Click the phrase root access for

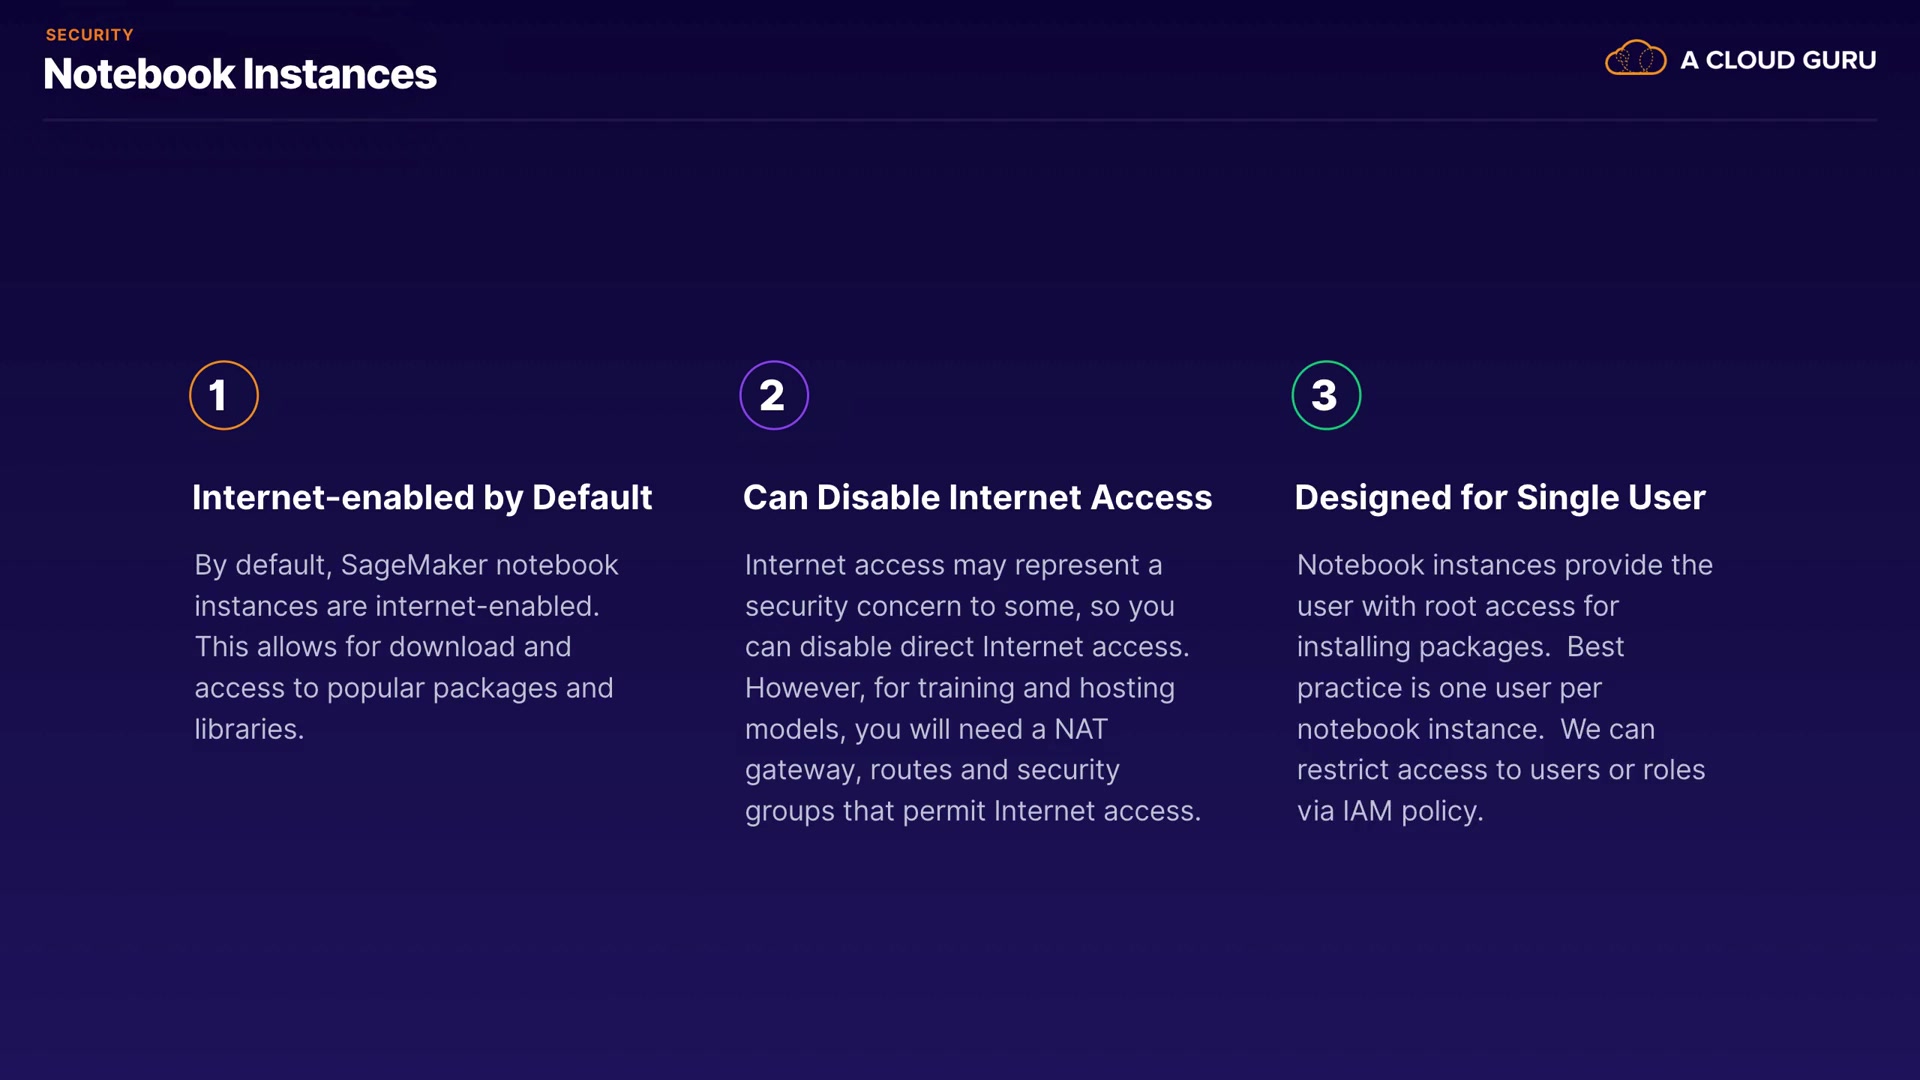point(1520,606)
